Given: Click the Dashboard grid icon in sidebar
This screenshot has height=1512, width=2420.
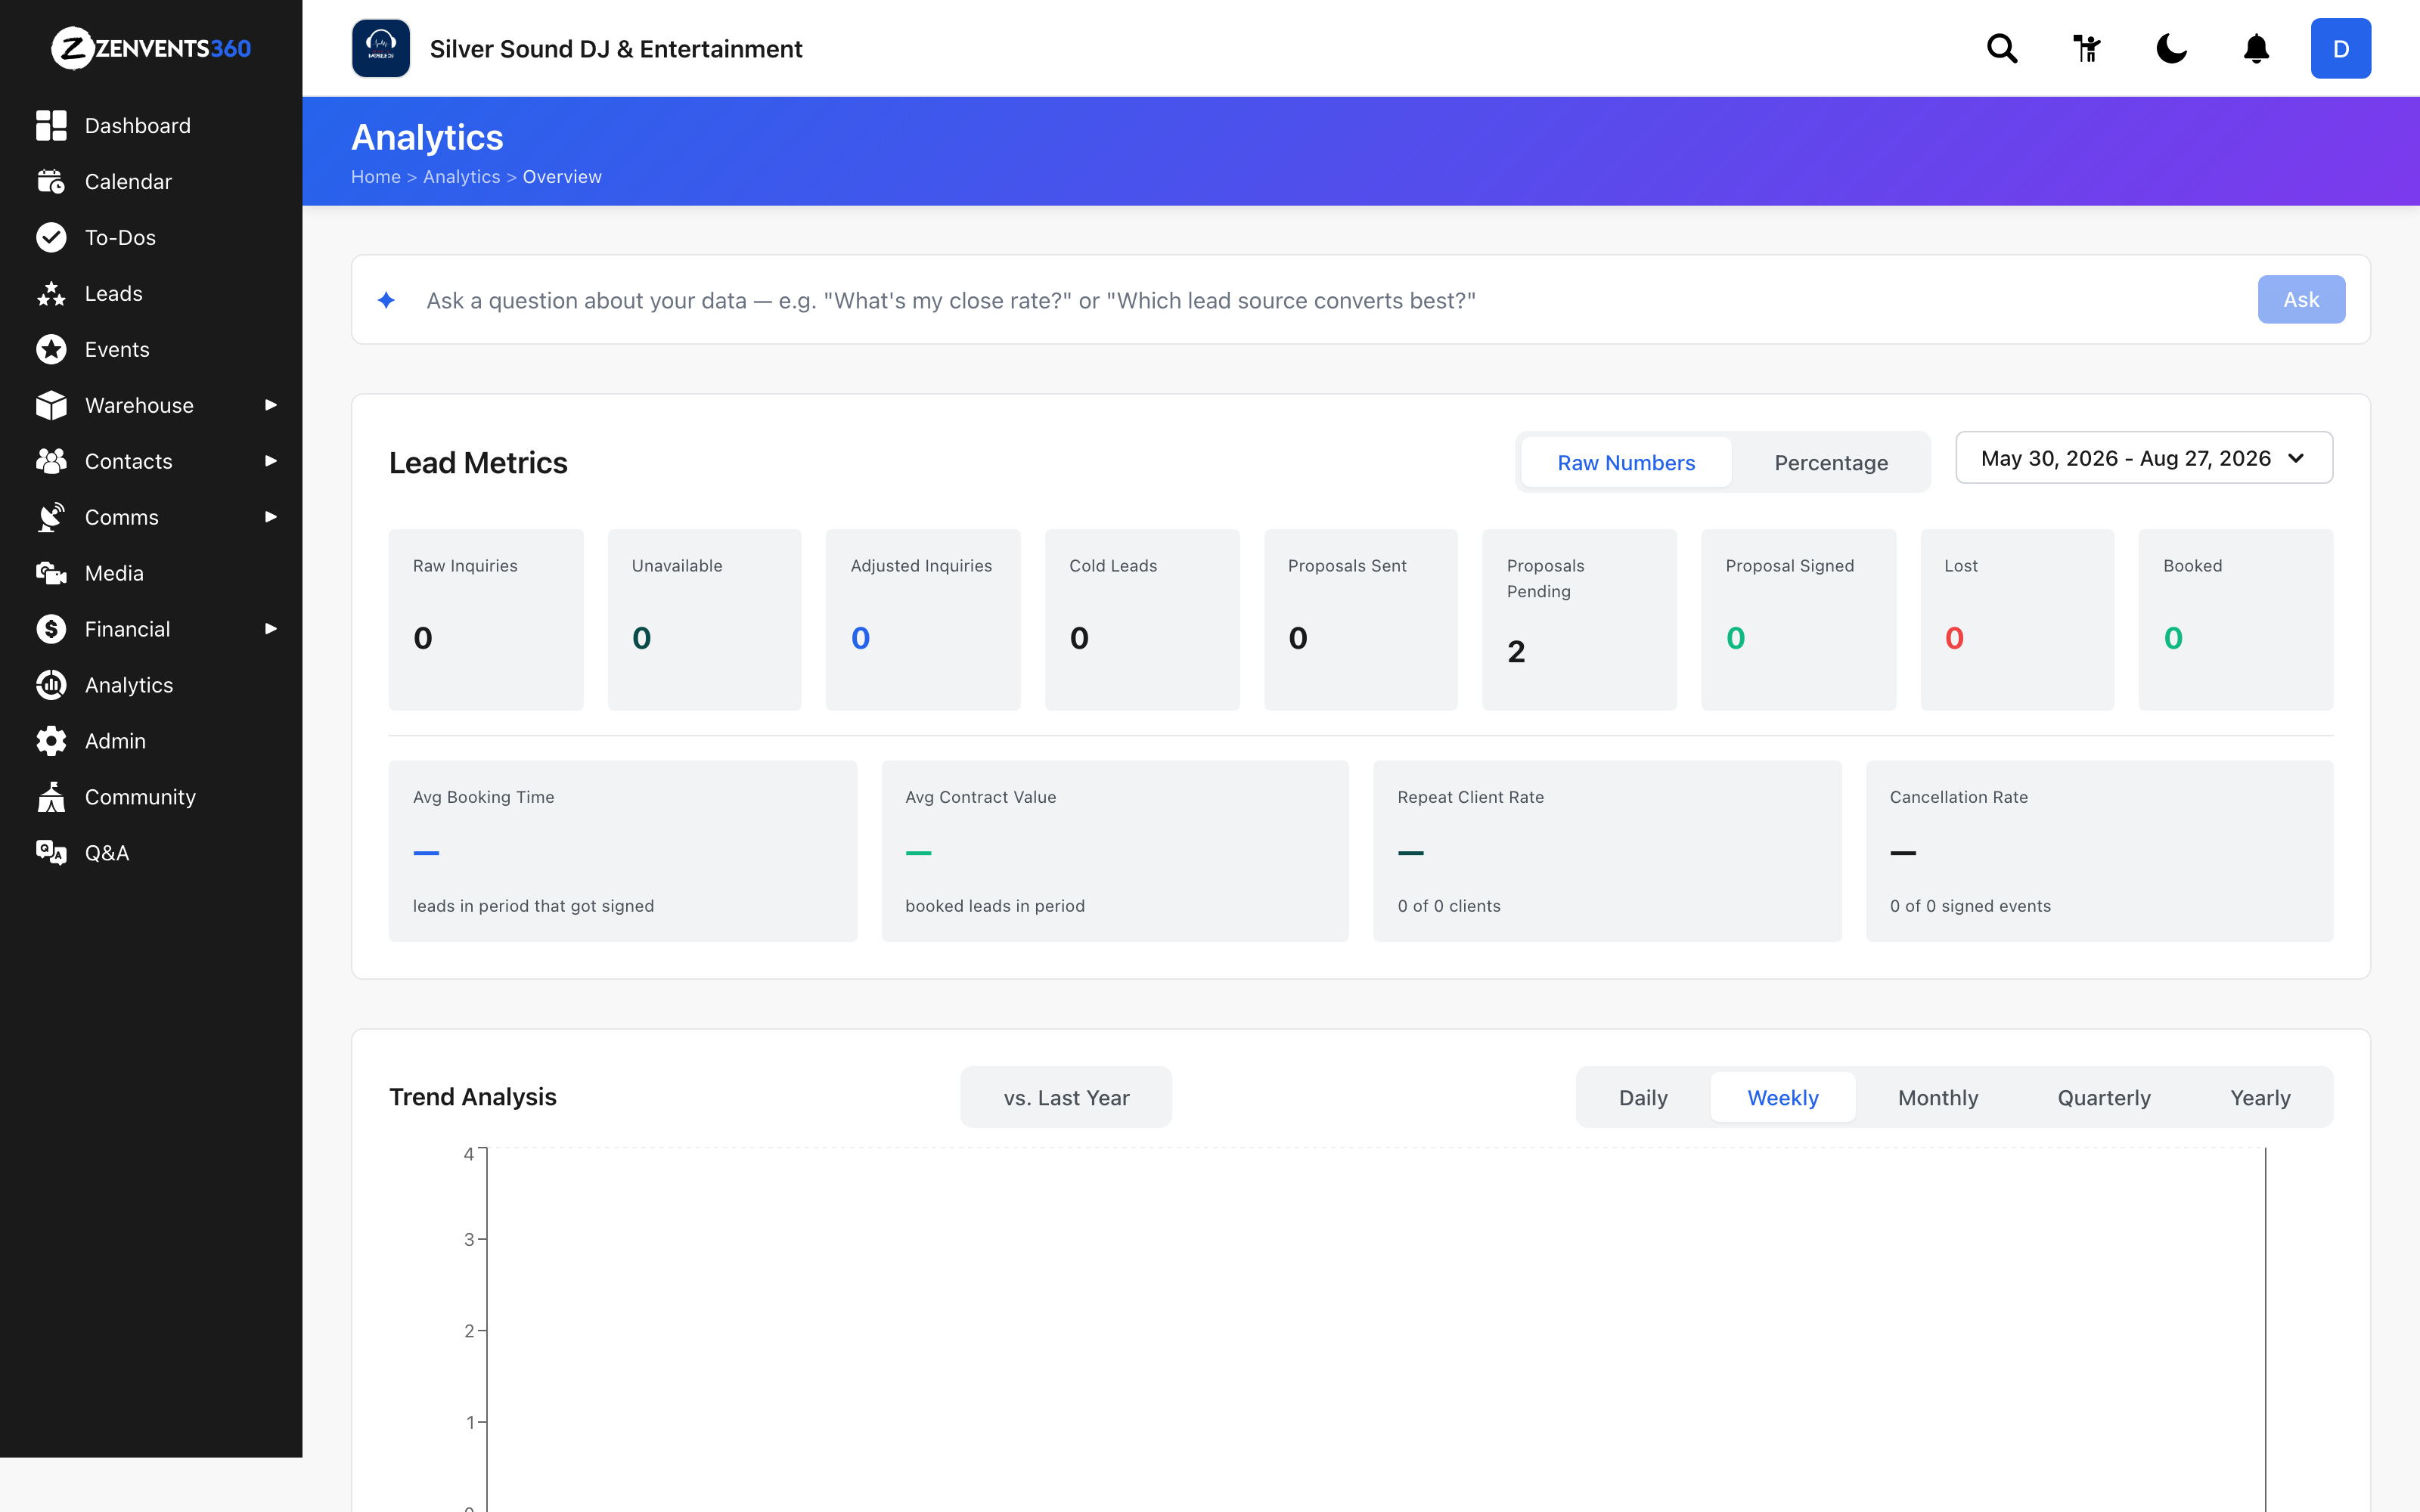Looking at the screenshot, I should (51, 125).
